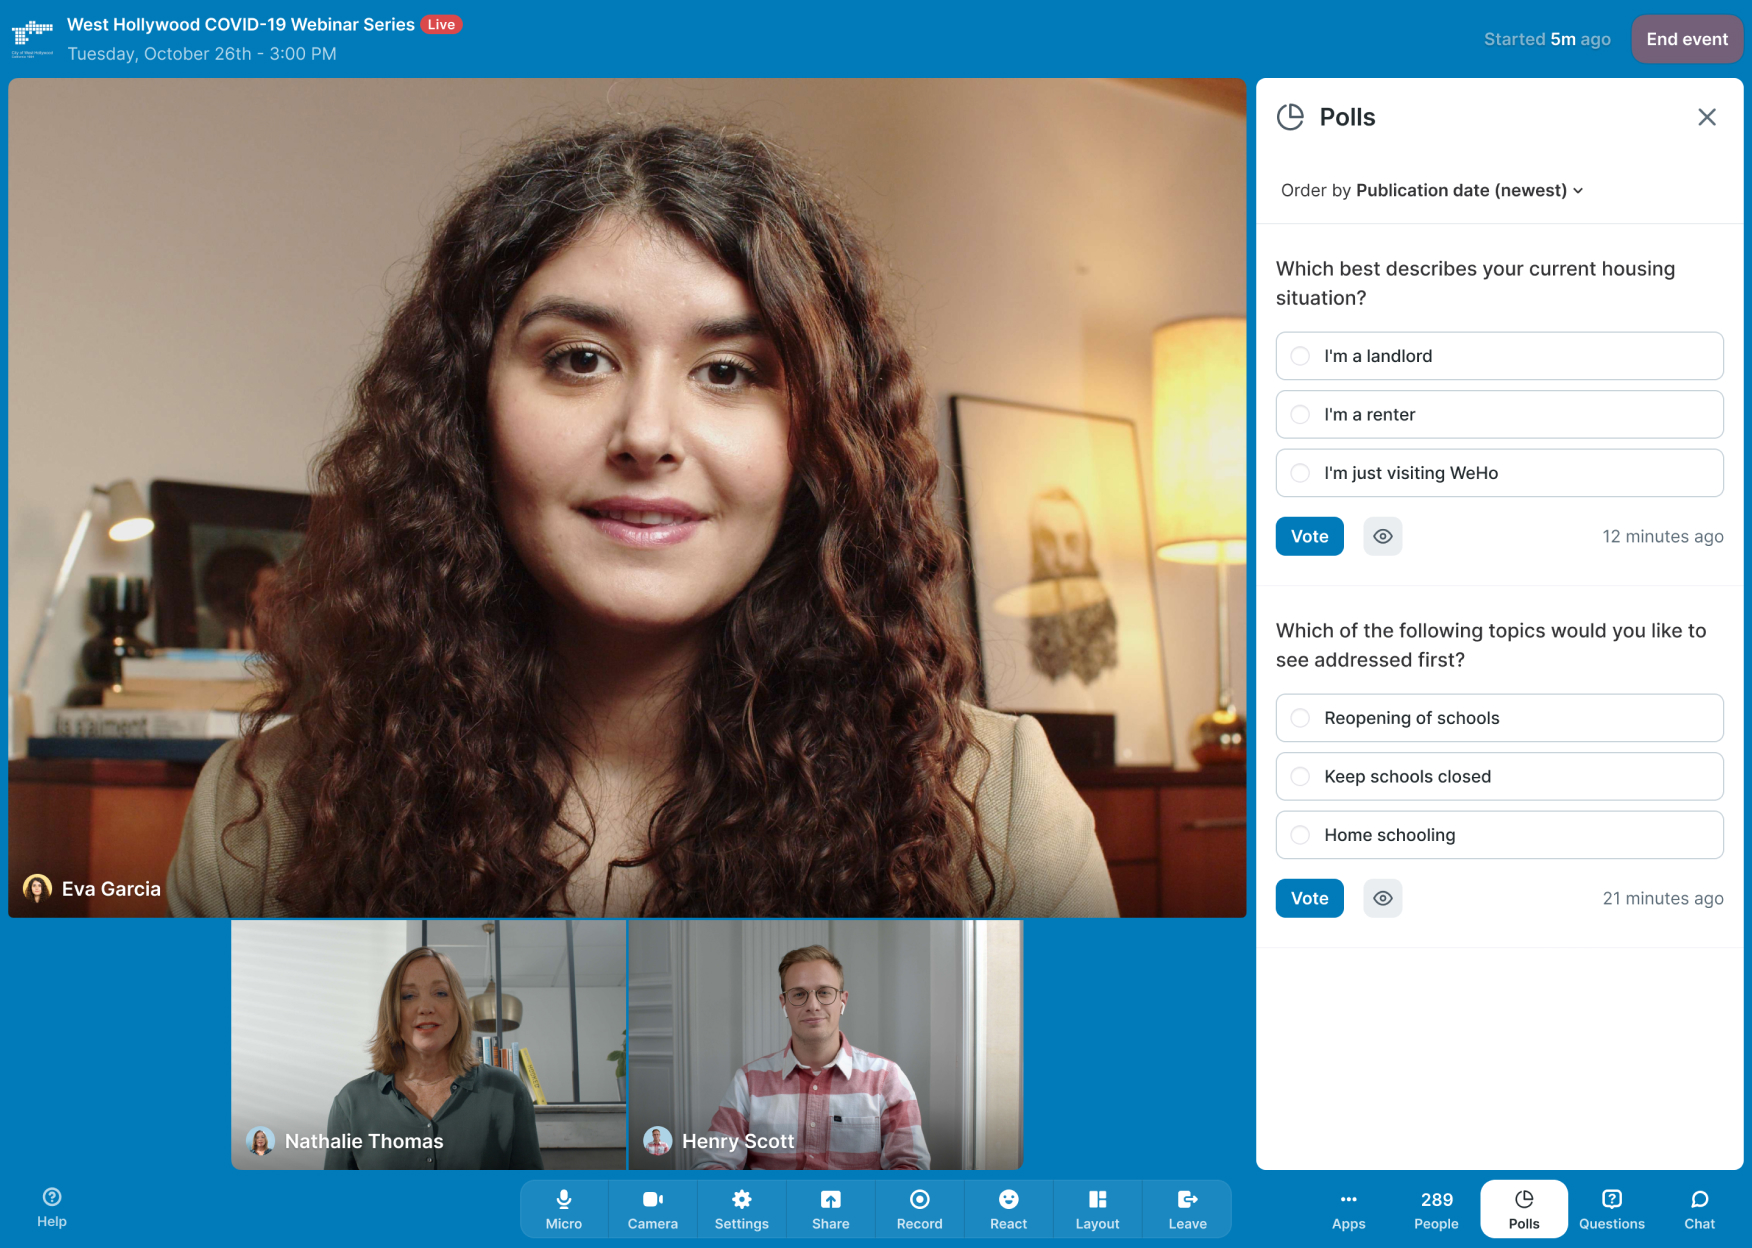View results of topics poll

point(1383,898)
